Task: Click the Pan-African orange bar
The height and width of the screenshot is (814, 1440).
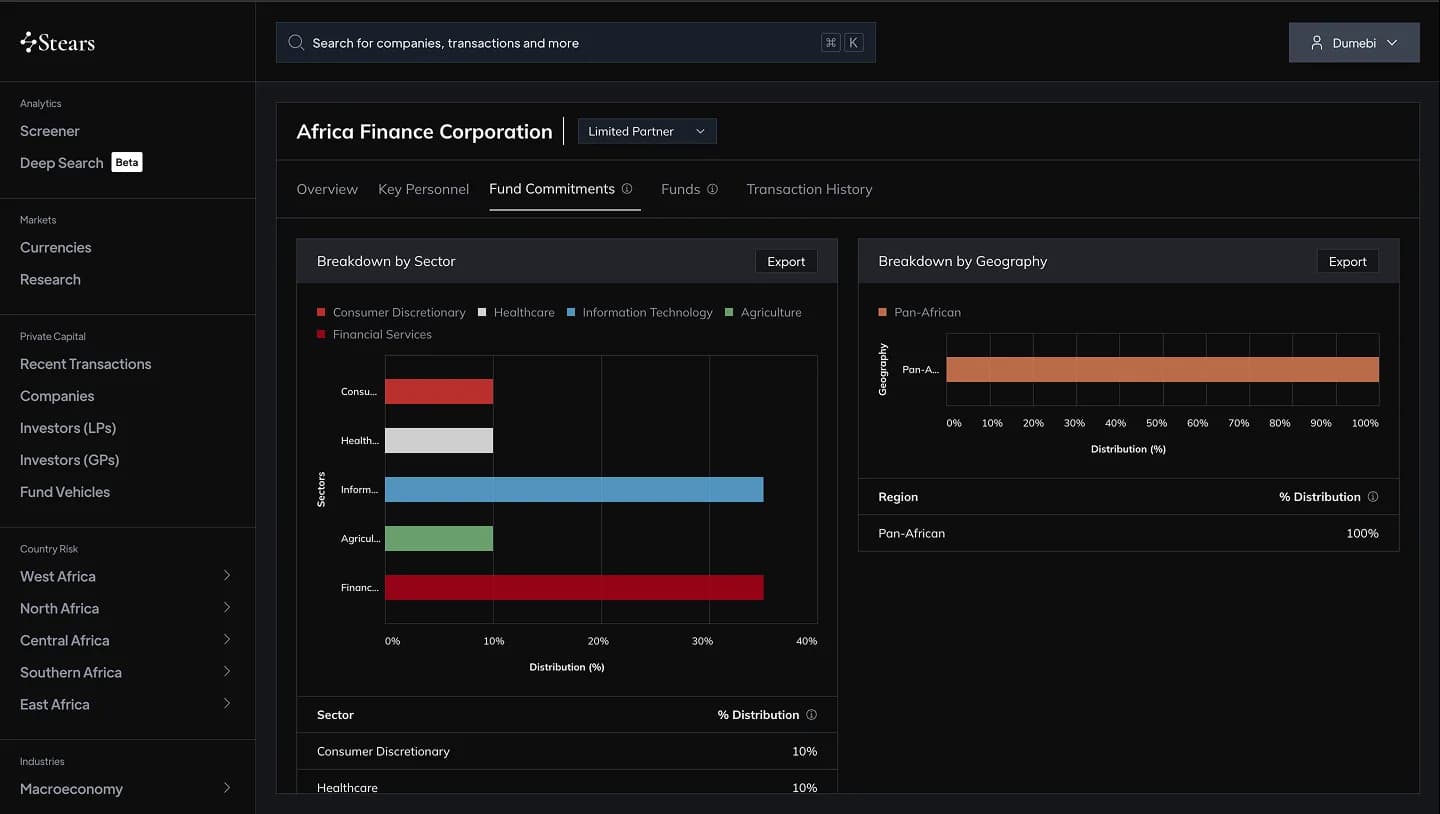Action: [1163, 369]
